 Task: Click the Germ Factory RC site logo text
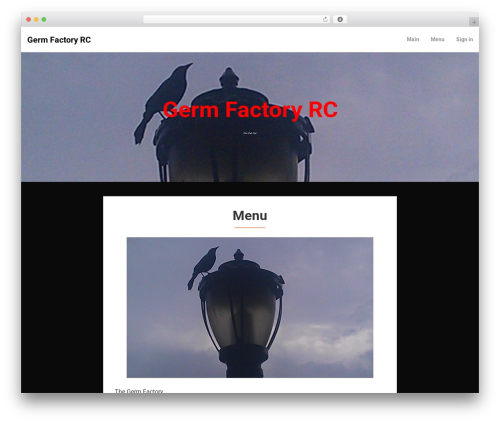point(59,40)
